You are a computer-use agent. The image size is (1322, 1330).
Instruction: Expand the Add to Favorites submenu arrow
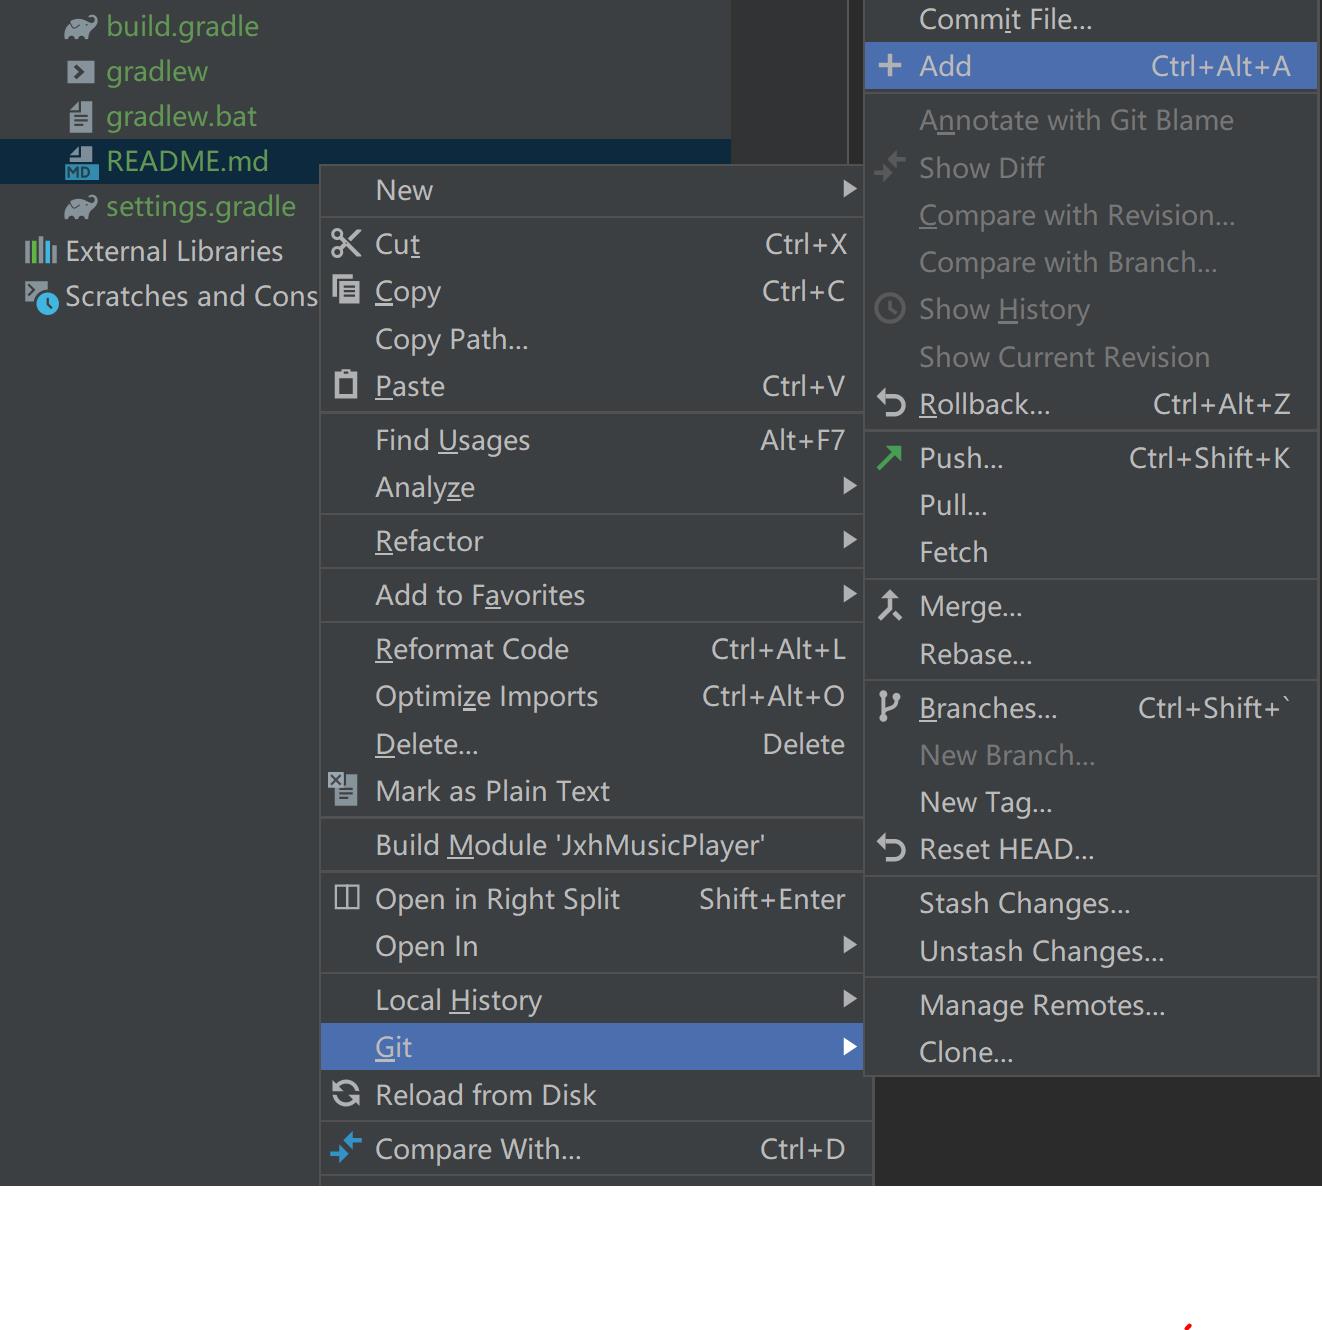(850, 594)
